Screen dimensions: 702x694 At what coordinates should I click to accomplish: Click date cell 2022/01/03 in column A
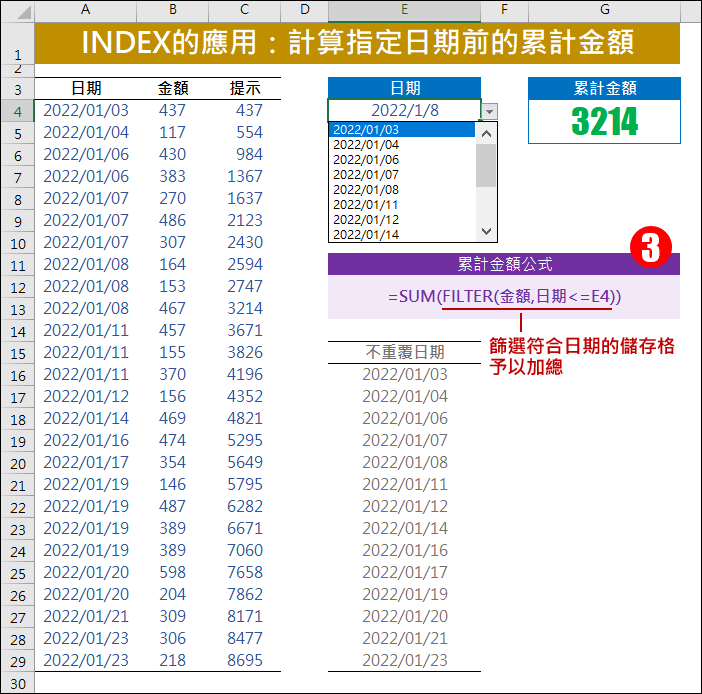coord(86,110)
